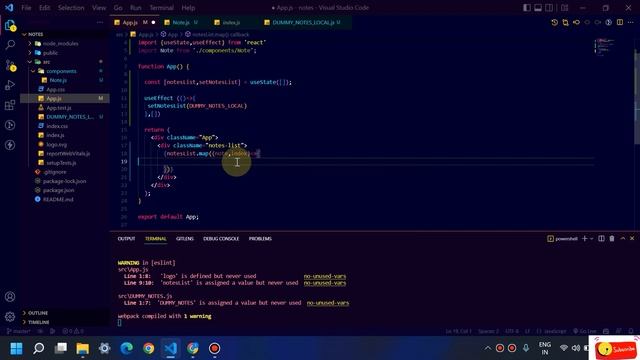Open Note.js in the explorer tree
640x360 pixels.
click(x=65, y=80)
